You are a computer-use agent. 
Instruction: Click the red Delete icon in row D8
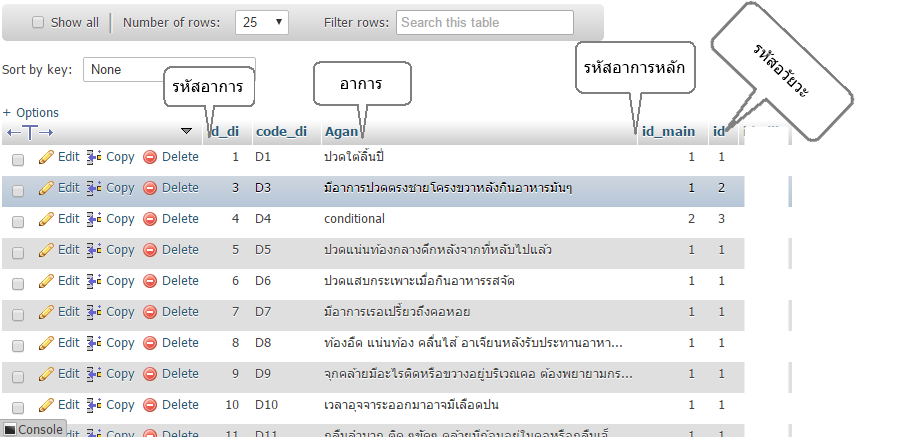150,342
